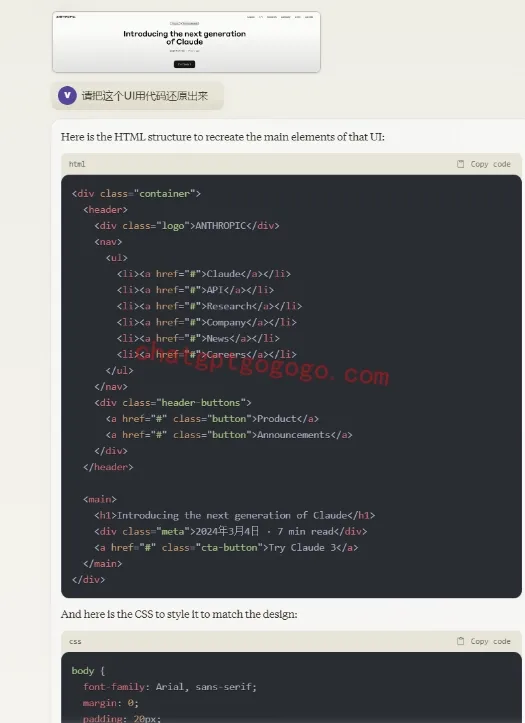Click the meta date 7 min read line

click(x=230, y=532)
